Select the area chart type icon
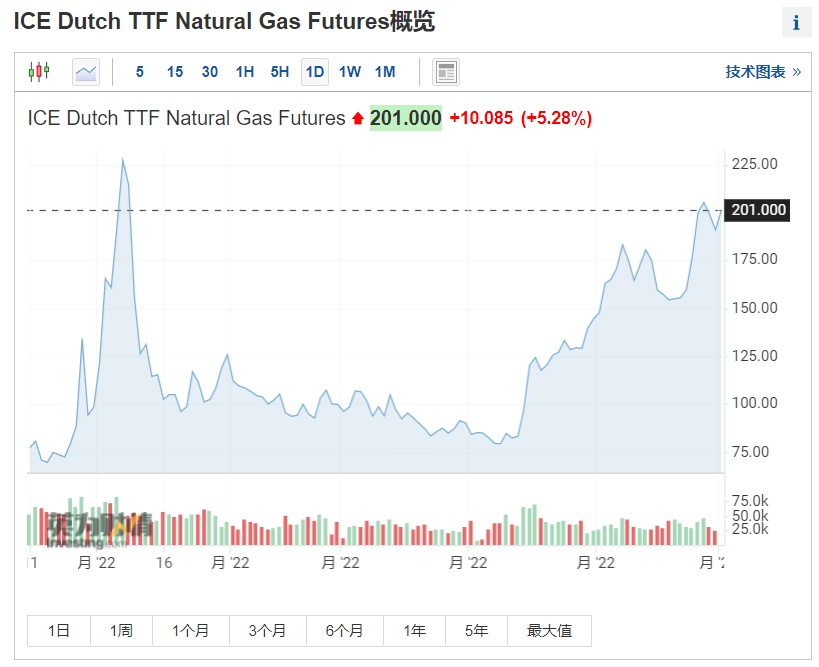The width and height of the screenshot is (819, 667). coord(86,72)
